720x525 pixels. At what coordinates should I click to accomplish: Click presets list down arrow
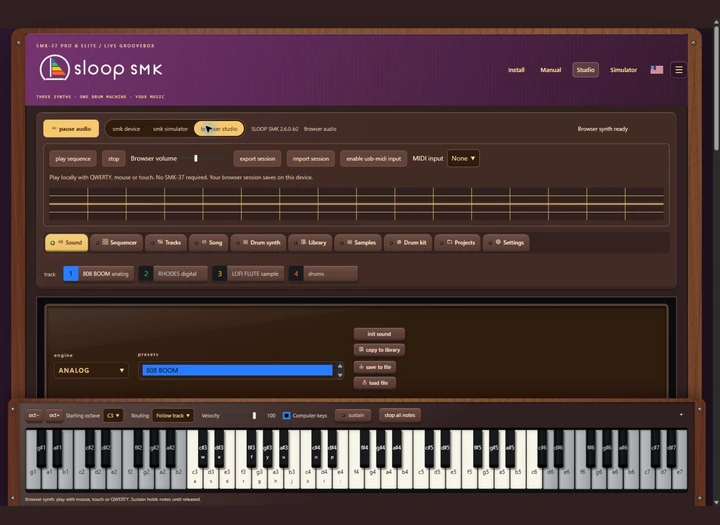(x=340, y=375)
